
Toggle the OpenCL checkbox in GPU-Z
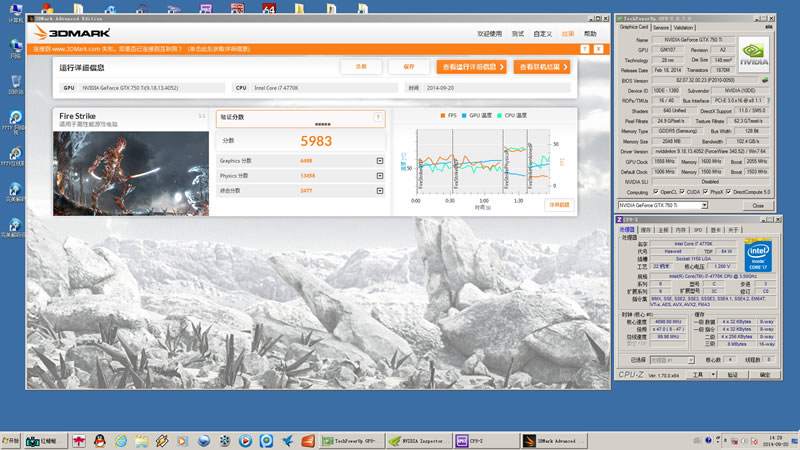pyautogui.click(x=657, y=191)
